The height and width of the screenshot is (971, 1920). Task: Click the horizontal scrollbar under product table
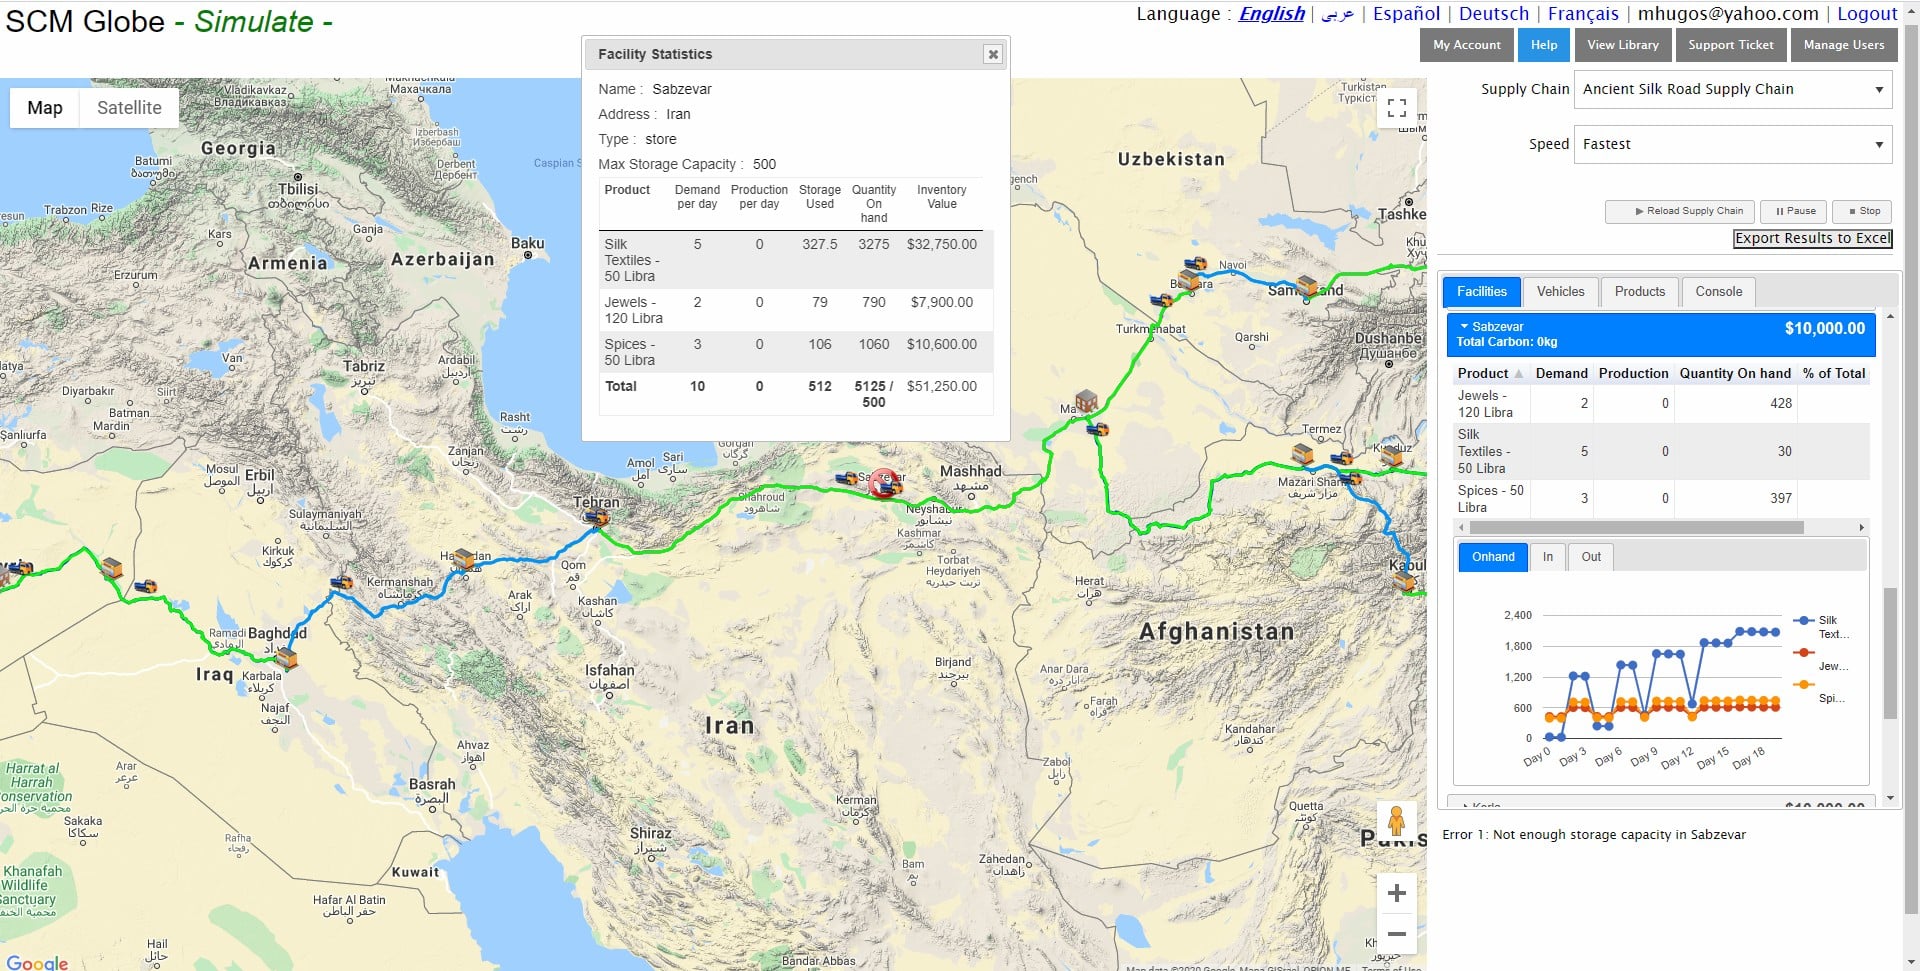(x=1636, y=527)
